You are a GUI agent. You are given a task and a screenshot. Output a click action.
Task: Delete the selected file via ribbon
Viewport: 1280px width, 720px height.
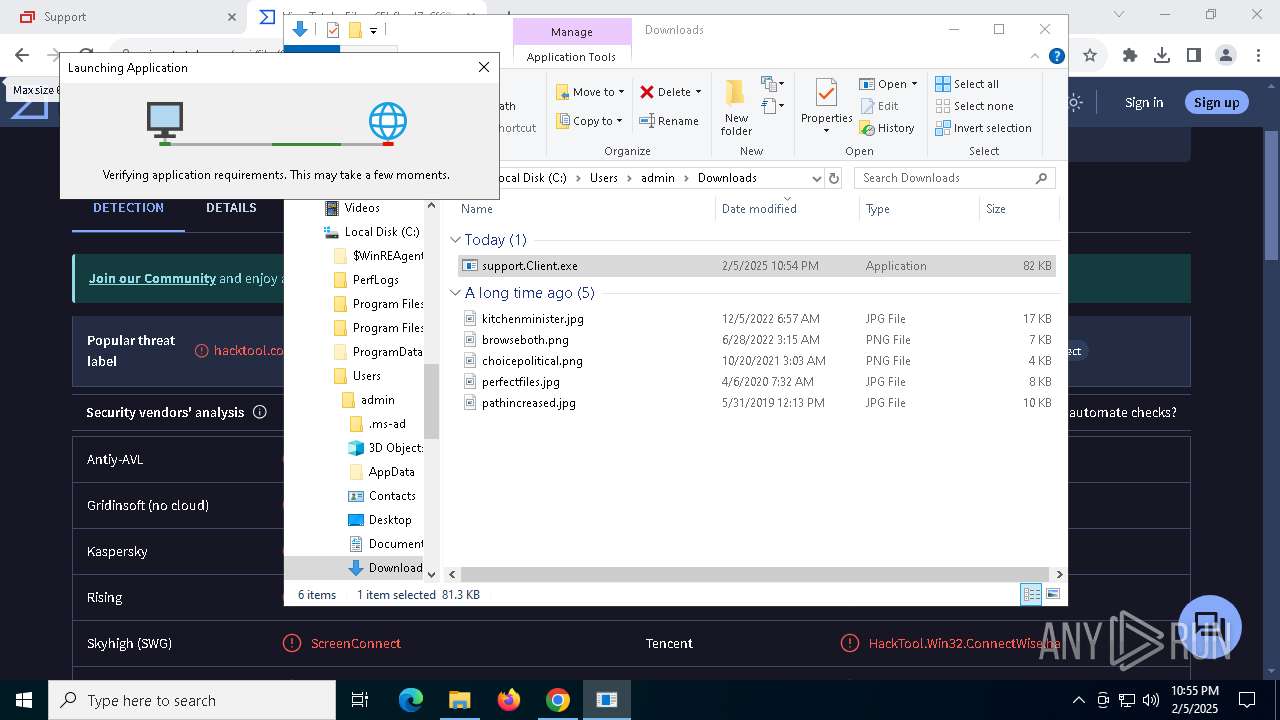click(670, 92)
